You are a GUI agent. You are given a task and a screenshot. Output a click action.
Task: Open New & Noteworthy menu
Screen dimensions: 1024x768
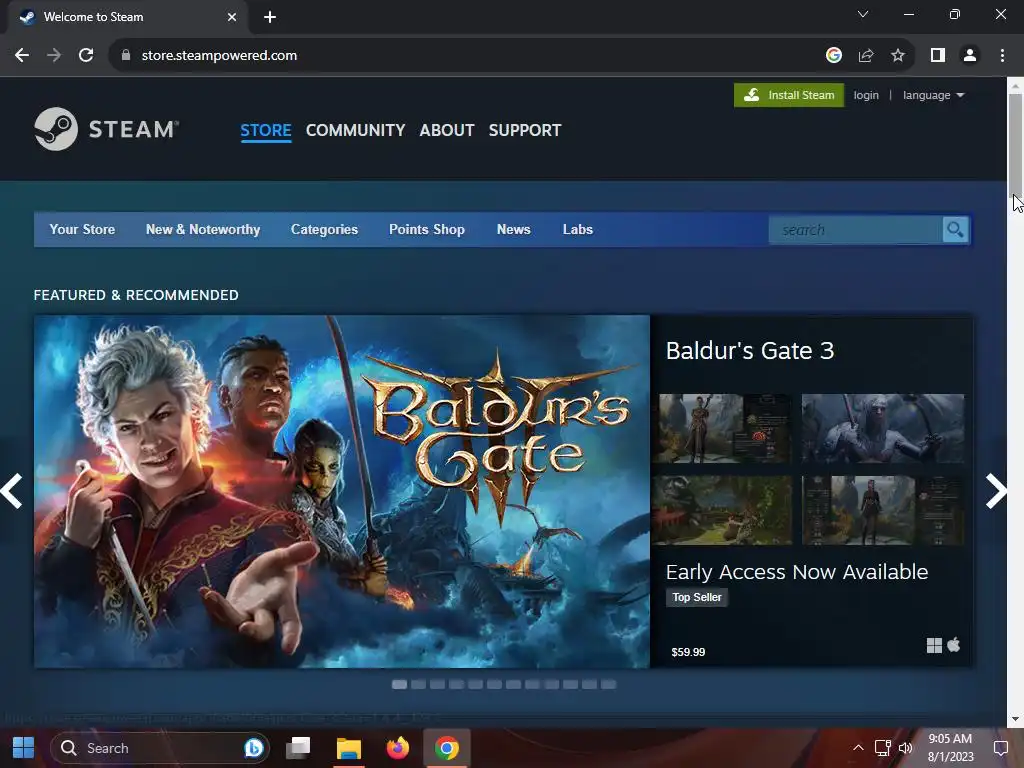pos(202,229)
